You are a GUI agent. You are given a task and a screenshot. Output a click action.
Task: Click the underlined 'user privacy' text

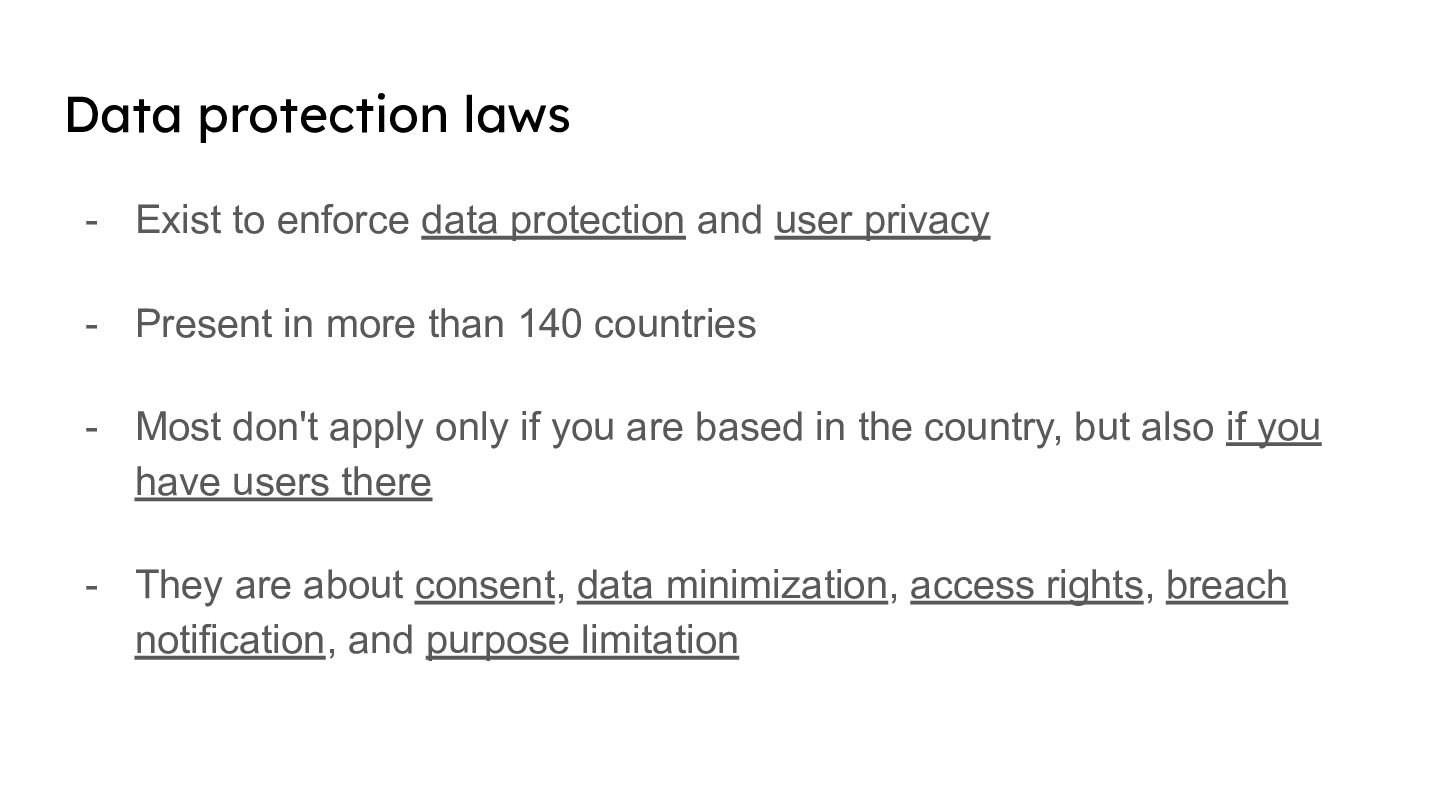point(882,220)
